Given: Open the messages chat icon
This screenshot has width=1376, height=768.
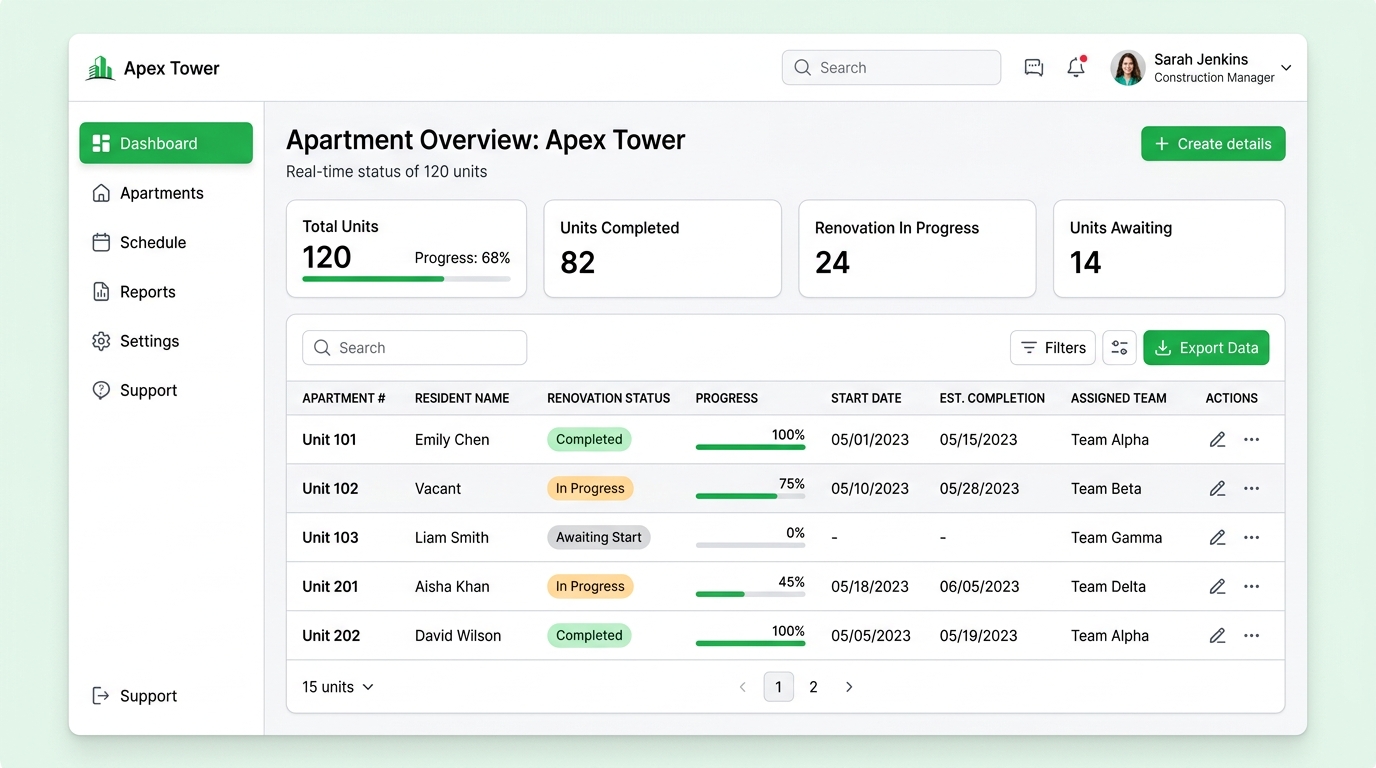Looking at the screenshot, I should click(x=1034, y=68).
